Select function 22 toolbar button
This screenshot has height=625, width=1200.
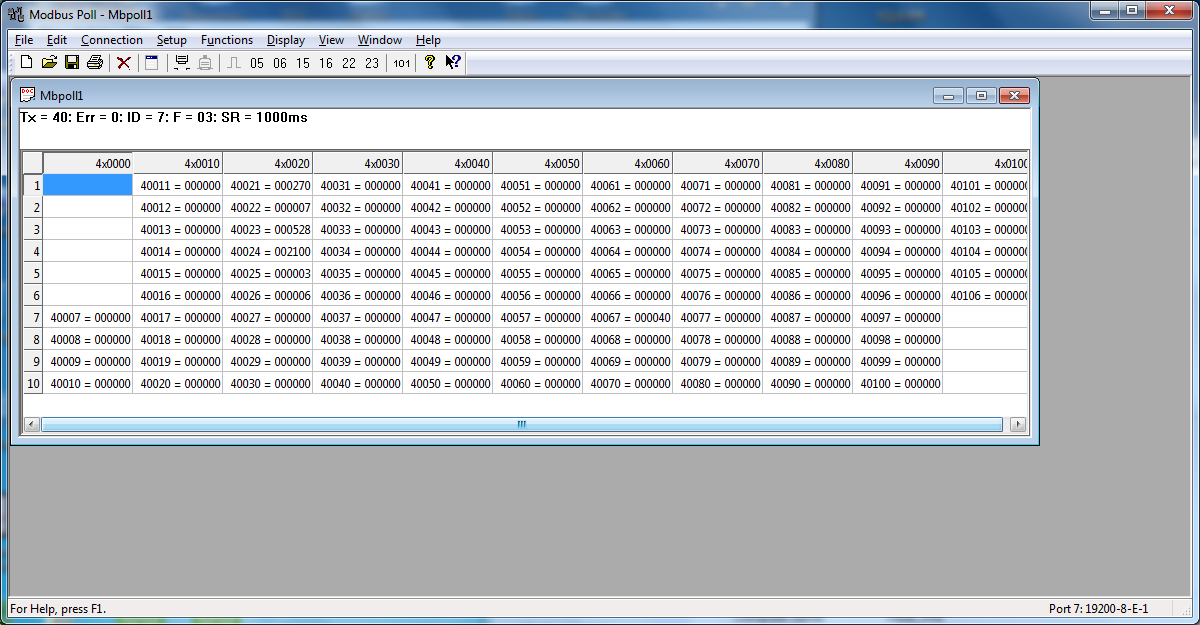pyautogui.click(x=349, y=63)
